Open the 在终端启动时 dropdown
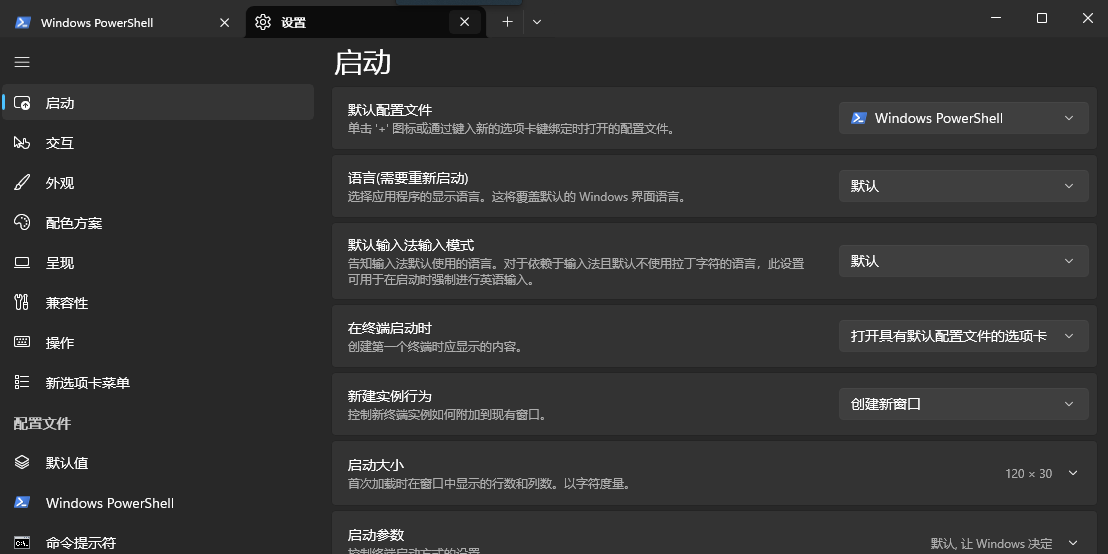1108x554 pixels. point(964,336)
